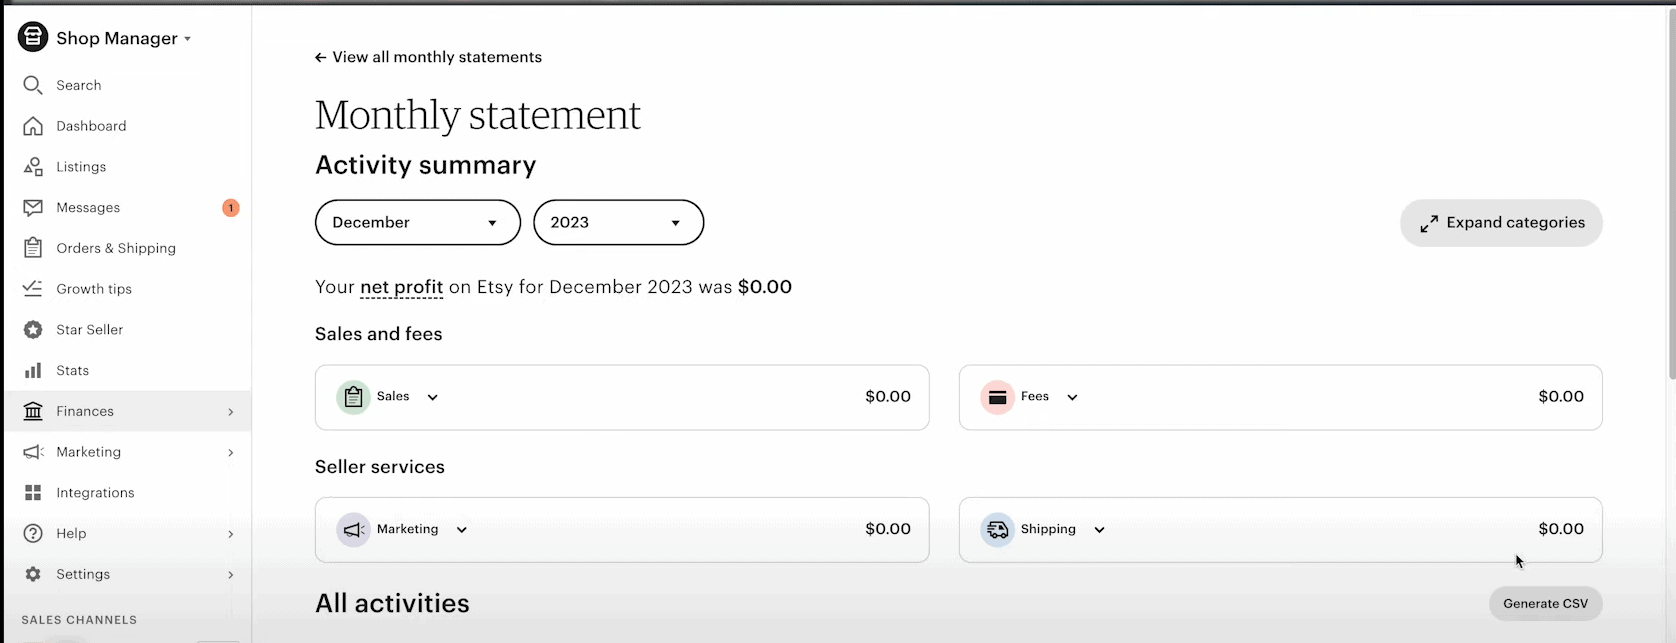
Task: Open Settings via the gear icon
Action: click(32, 574)
